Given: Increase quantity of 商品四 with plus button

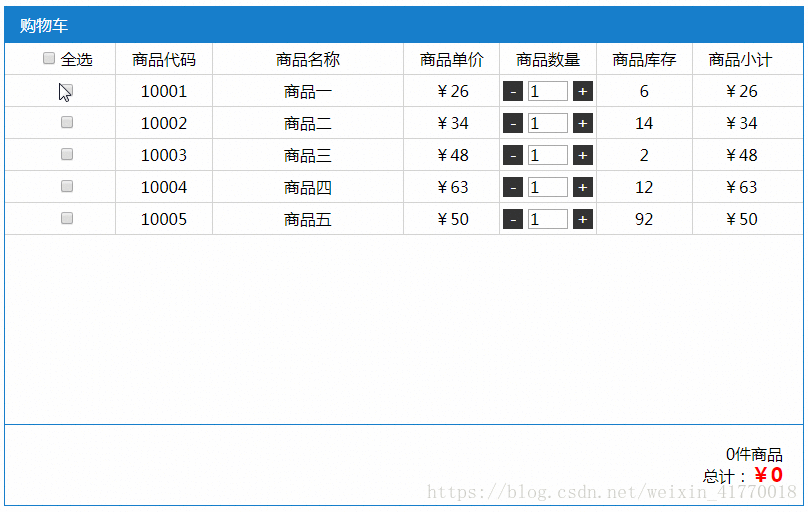Looking at the screenshot, I should [x=583, y=187].
